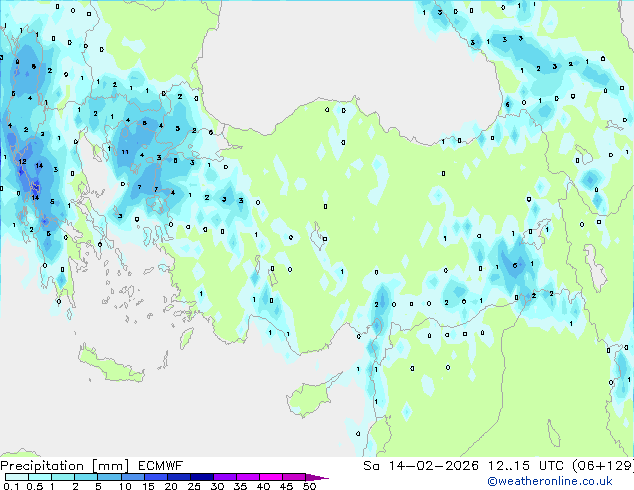
Task: Select the 2–5 mm legend color swatch
Action: pos(86,477)
